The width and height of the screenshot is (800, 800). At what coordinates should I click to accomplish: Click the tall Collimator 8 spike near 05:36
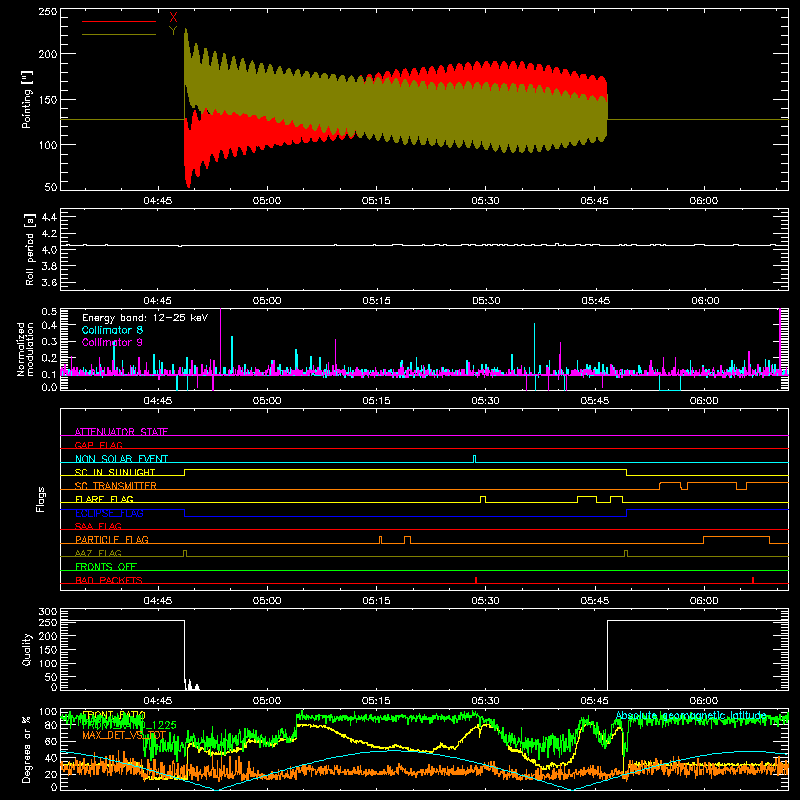pos(535,349)
